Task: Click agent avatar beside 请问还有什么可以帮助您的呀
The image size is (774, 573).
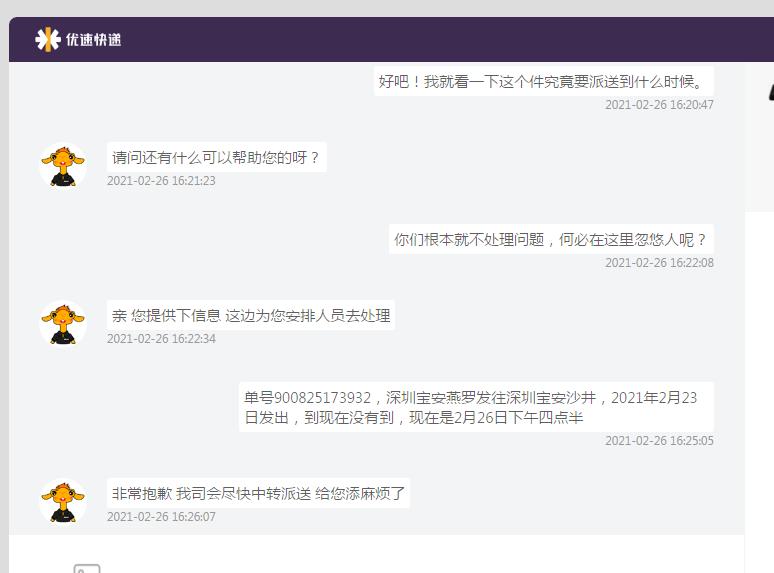Action: coord(63,166)
